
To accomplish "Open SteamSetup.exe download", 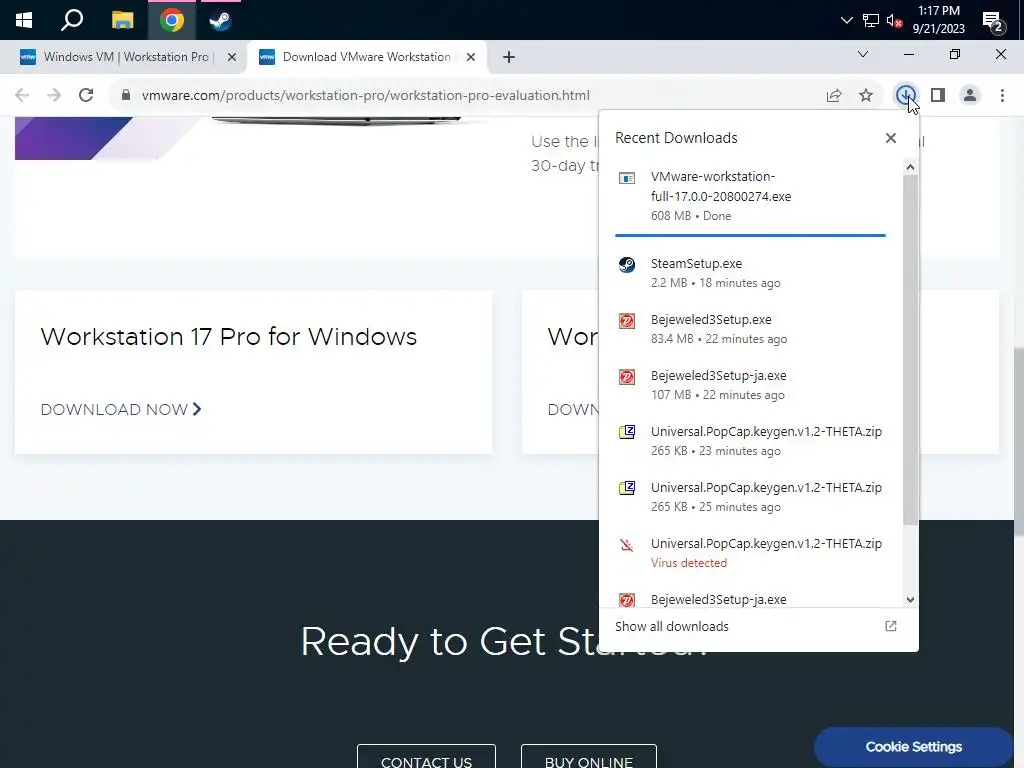I will tap(750, 273).
